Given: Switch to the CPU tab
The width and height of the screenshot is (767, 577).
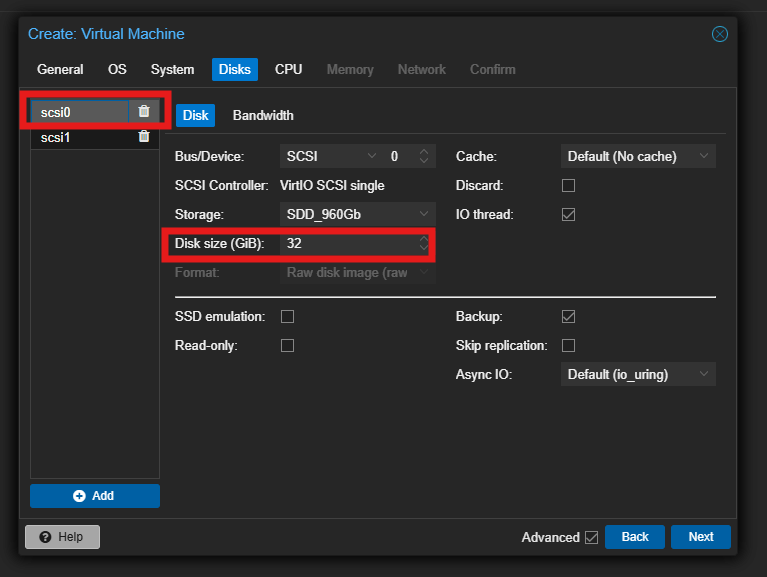Looking at the screenshot, I should point(288,69).
